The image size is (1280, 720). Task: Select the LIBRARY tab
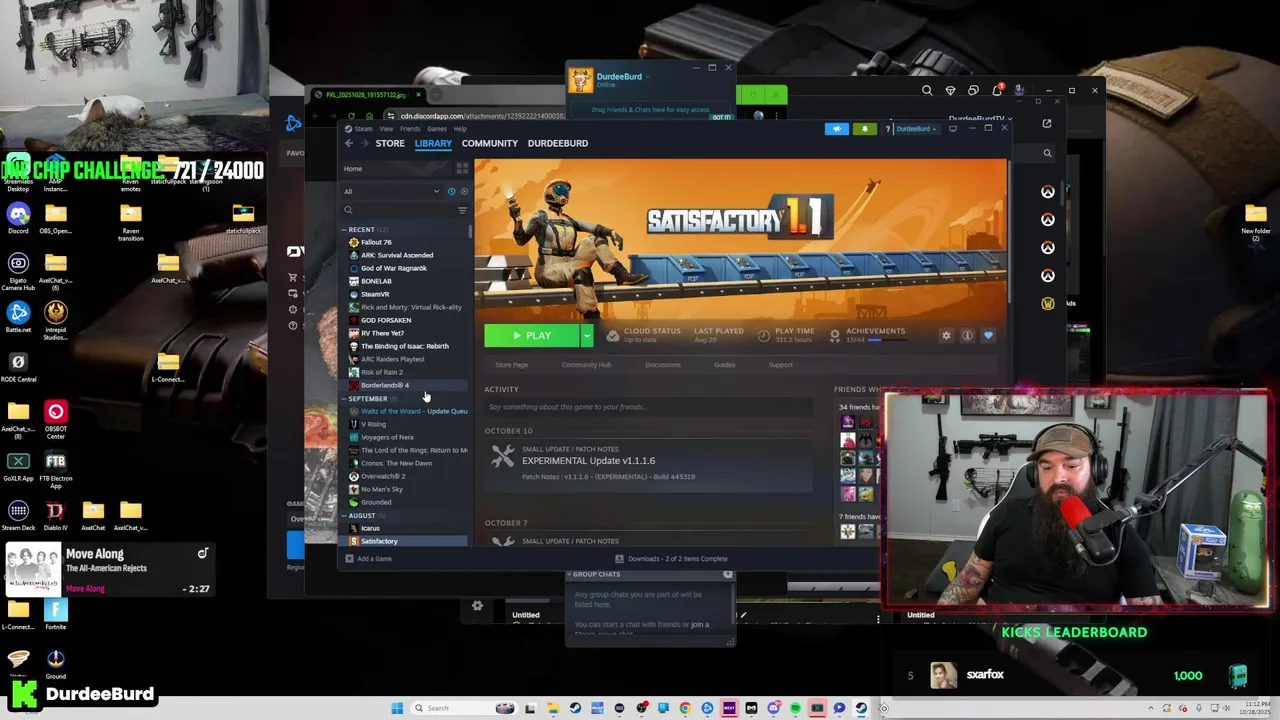click(x=433, y=143)
